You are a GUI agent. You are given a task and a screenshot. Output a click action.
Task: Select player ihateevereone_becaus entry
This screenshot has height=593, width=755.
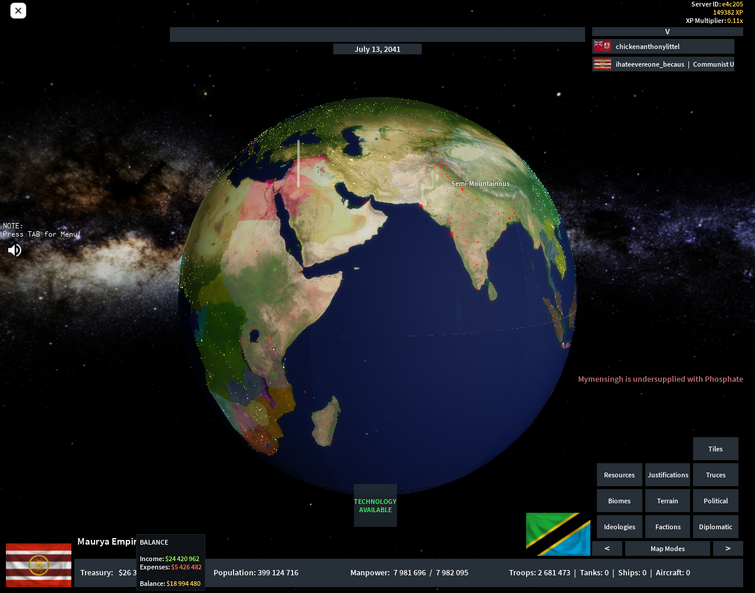point(663,64)
